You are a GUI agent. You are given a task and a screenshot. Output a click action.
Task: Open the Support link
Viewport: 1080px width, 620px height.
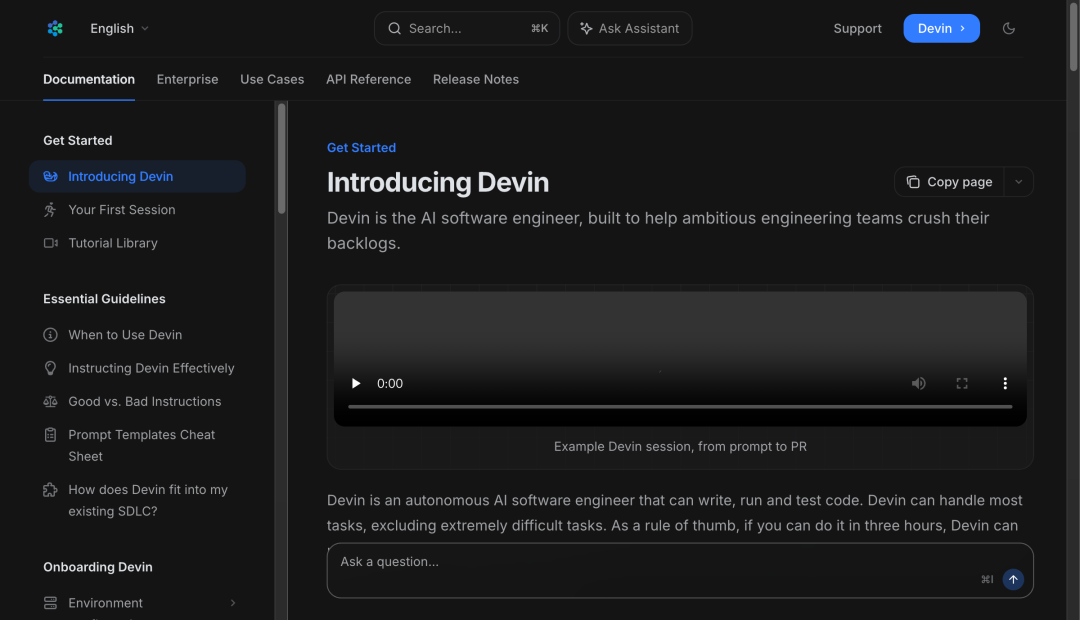(x=857, y=28)
